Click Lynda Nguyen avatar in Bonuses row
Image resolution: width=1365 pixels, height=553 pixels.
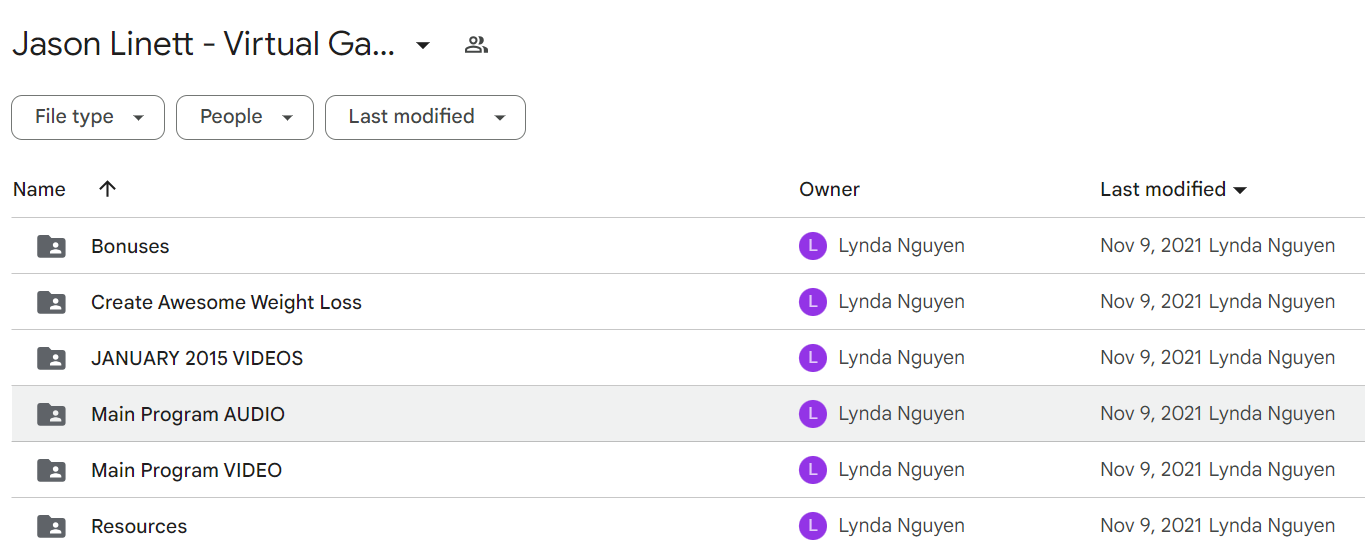[x=813, y=246]
